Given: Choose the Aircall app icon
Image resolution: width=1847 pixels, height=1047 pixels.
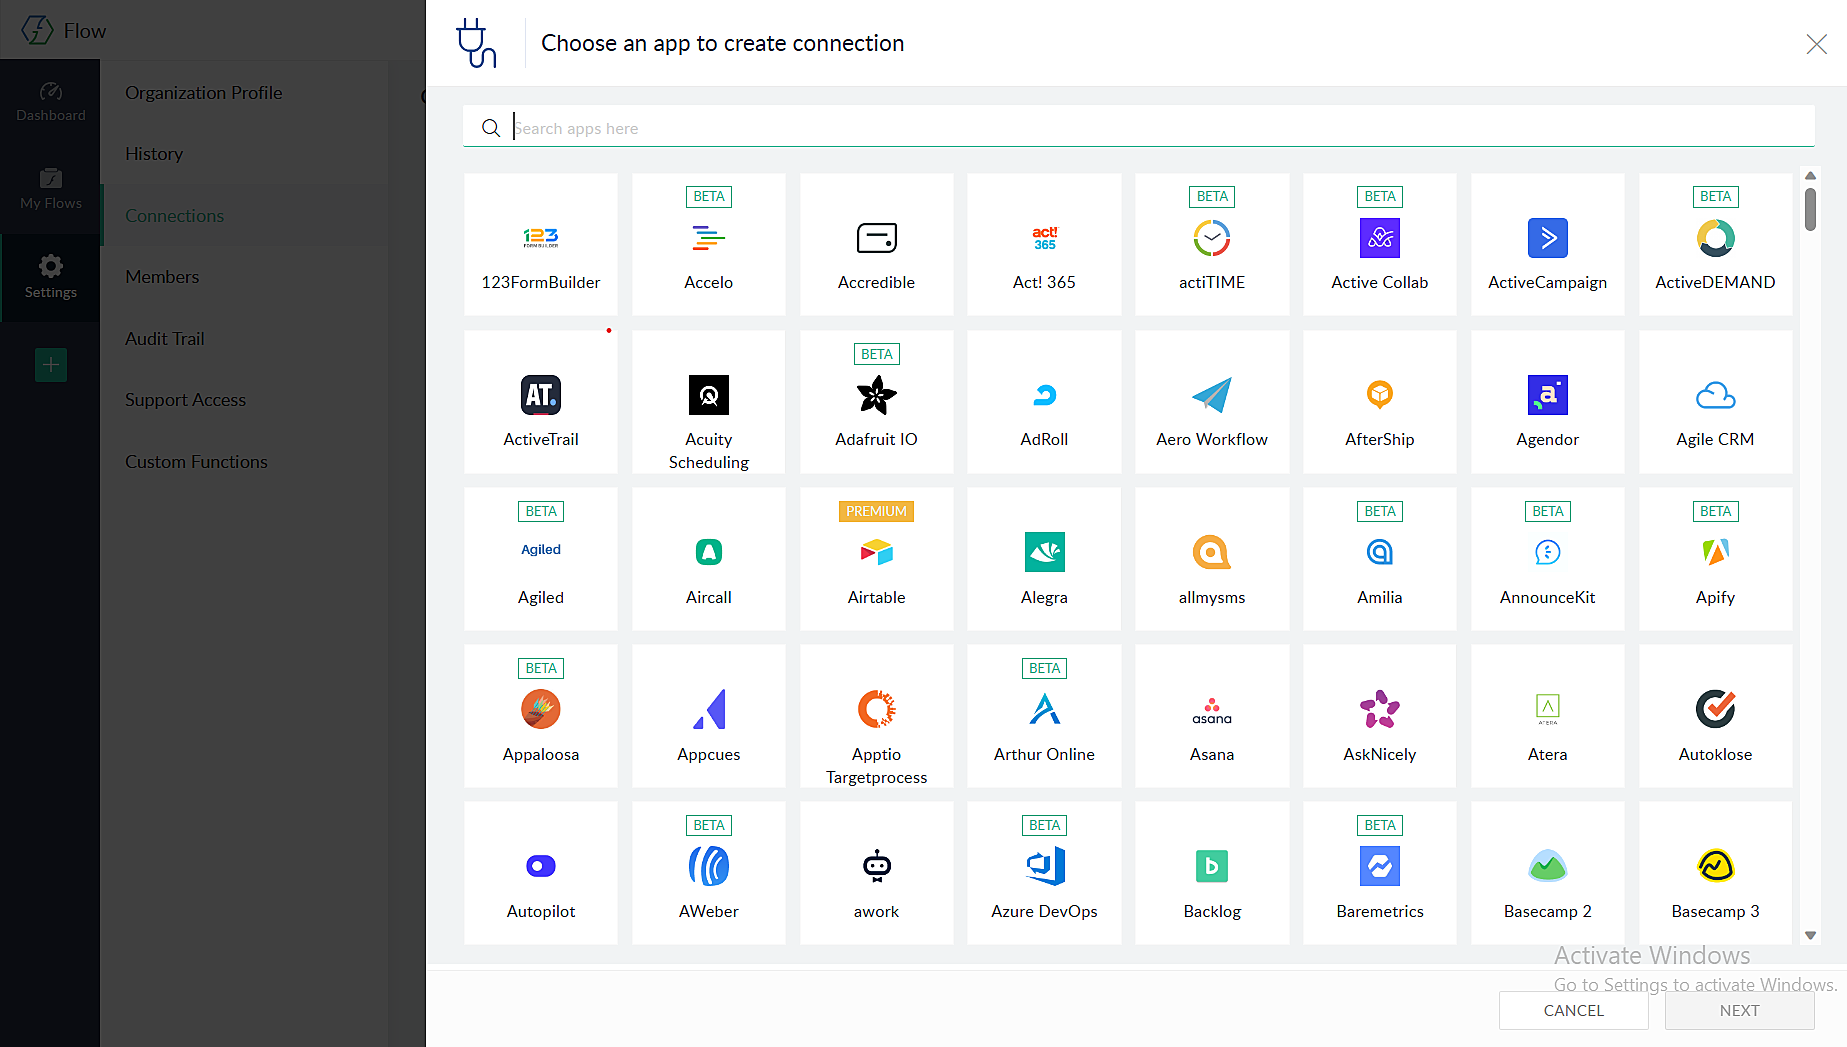Looking at the screenshot, I should 709,552.
